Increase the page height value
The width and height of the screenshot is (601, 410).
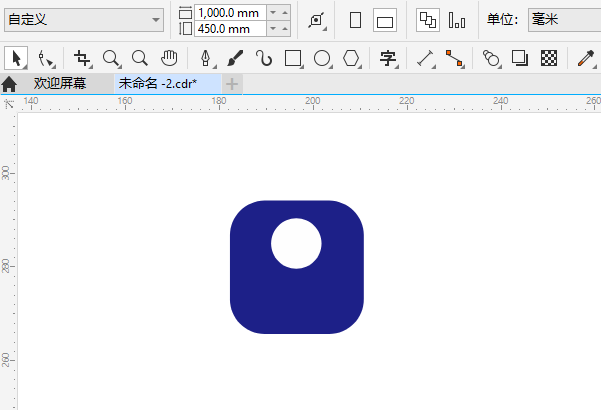coord(285,29)
